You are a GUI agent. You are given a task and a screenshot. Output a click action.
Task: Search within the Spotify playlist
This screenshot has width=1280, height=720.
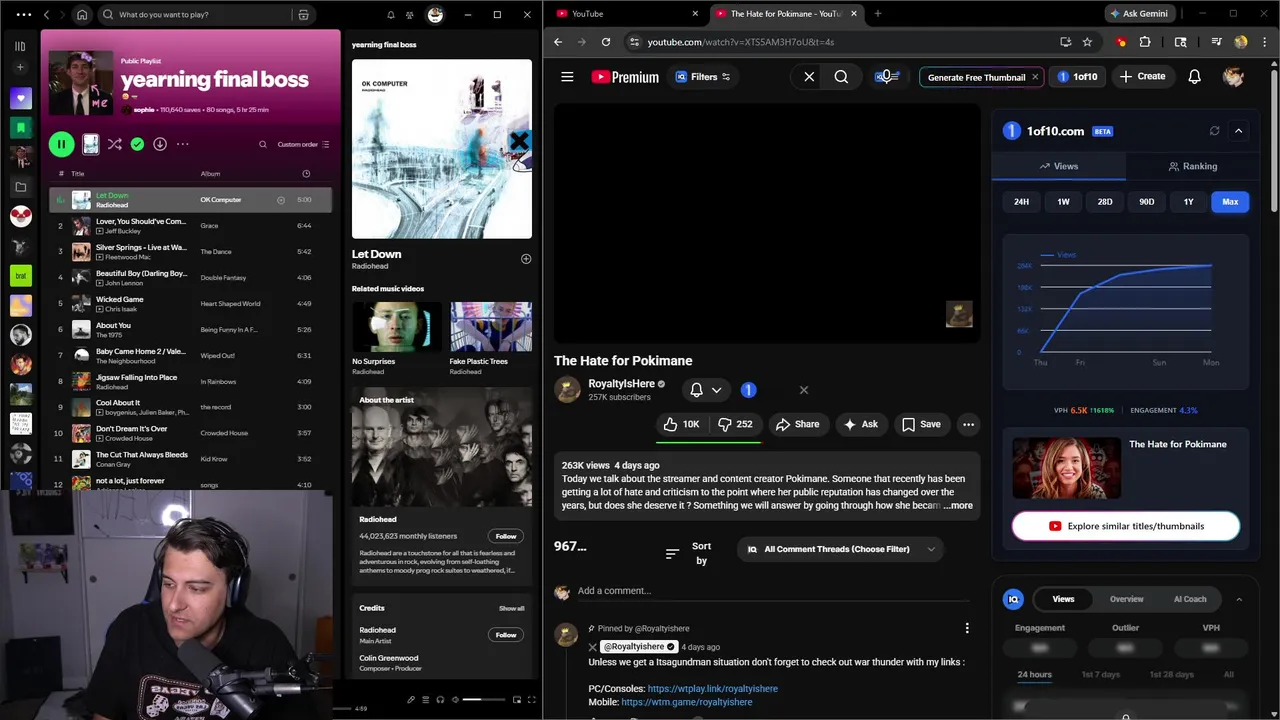(x=263, y=144)
